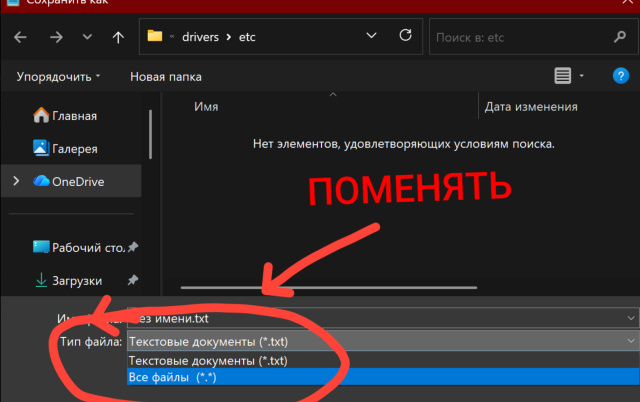Image resolution: width=640 pixels, height=402 pixels.
Task: Expand the OneDrive tree node
Action: pos(16,181)
